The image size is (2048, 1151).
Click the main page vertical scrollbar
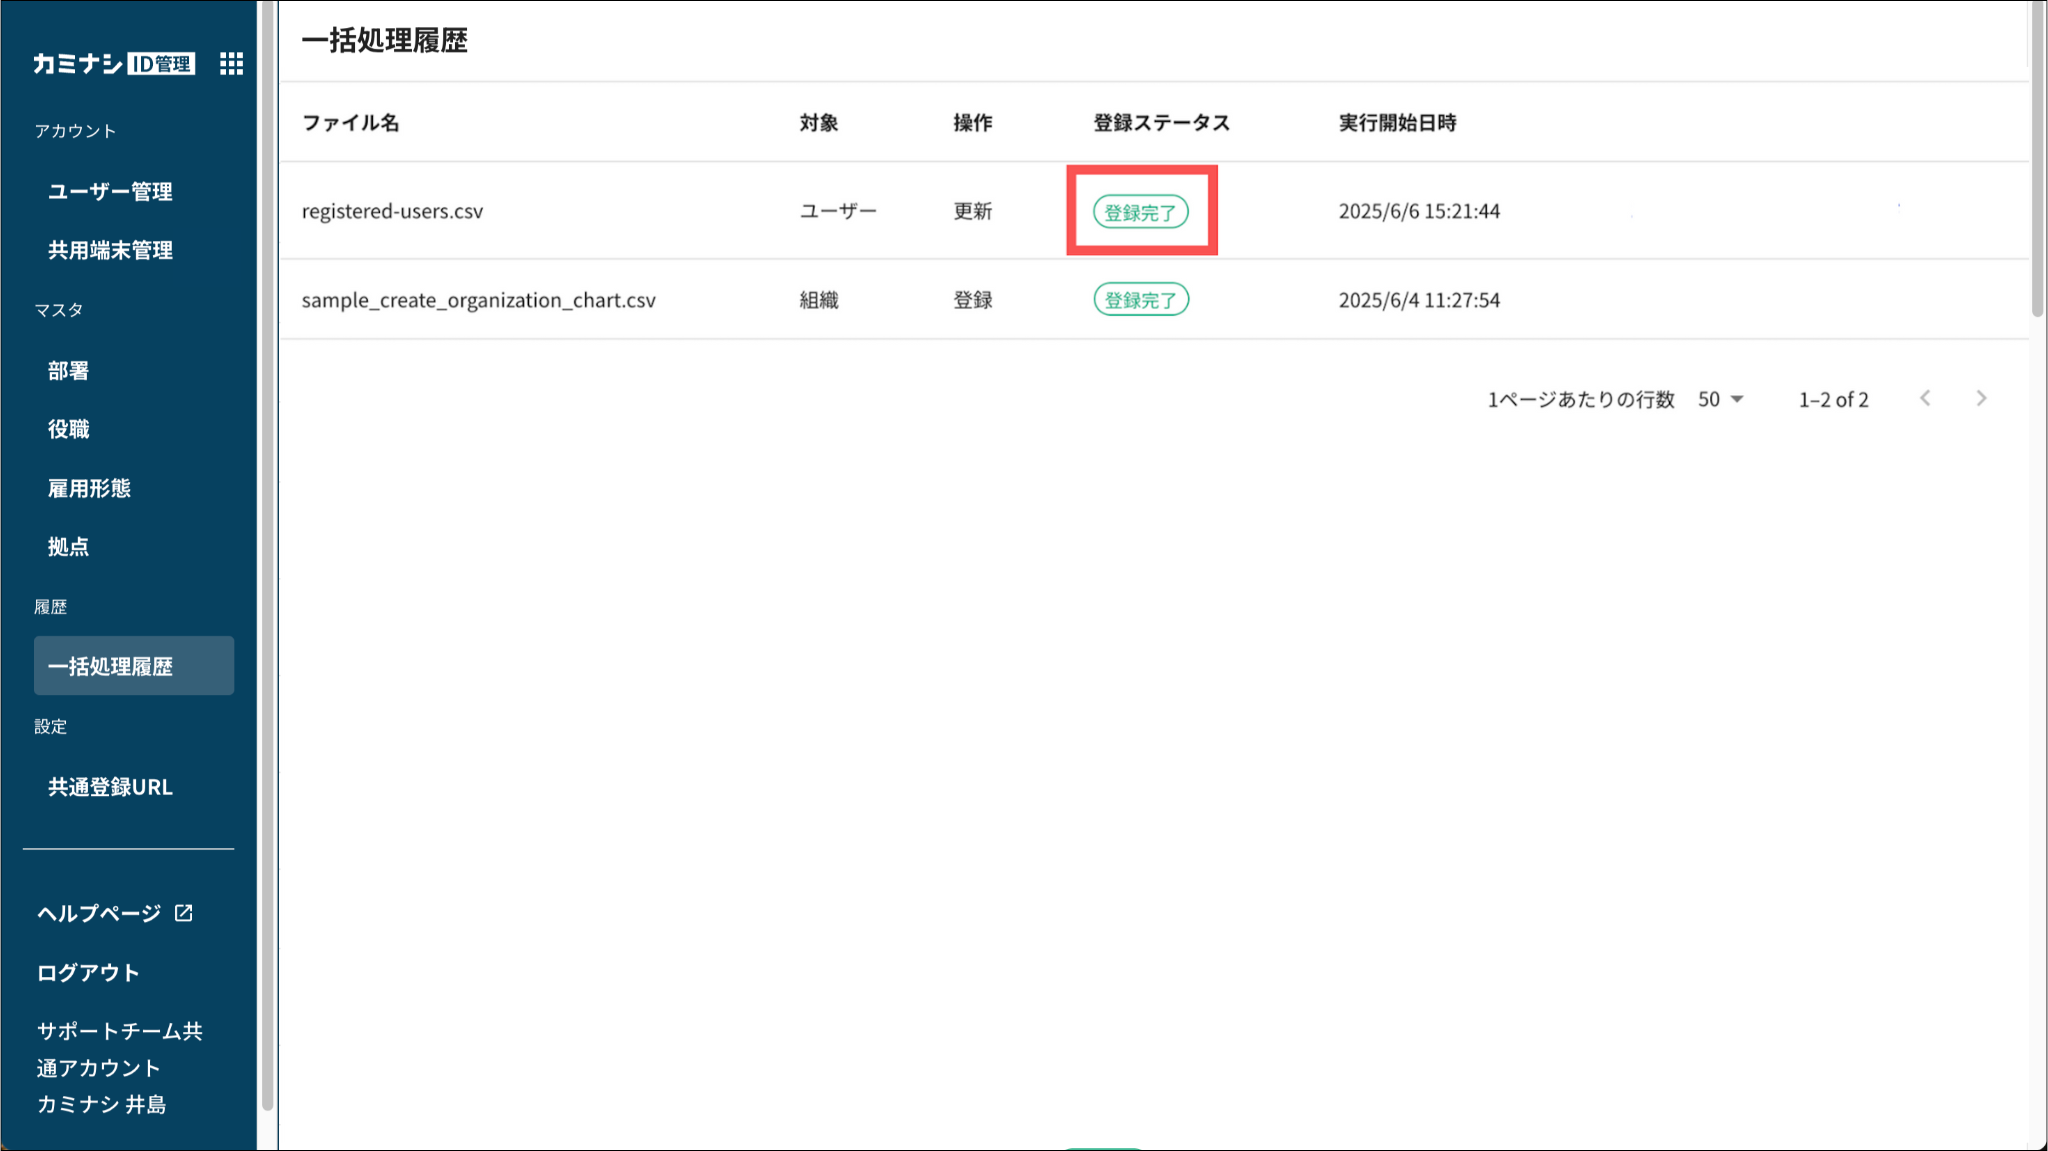pos(2037,160)
